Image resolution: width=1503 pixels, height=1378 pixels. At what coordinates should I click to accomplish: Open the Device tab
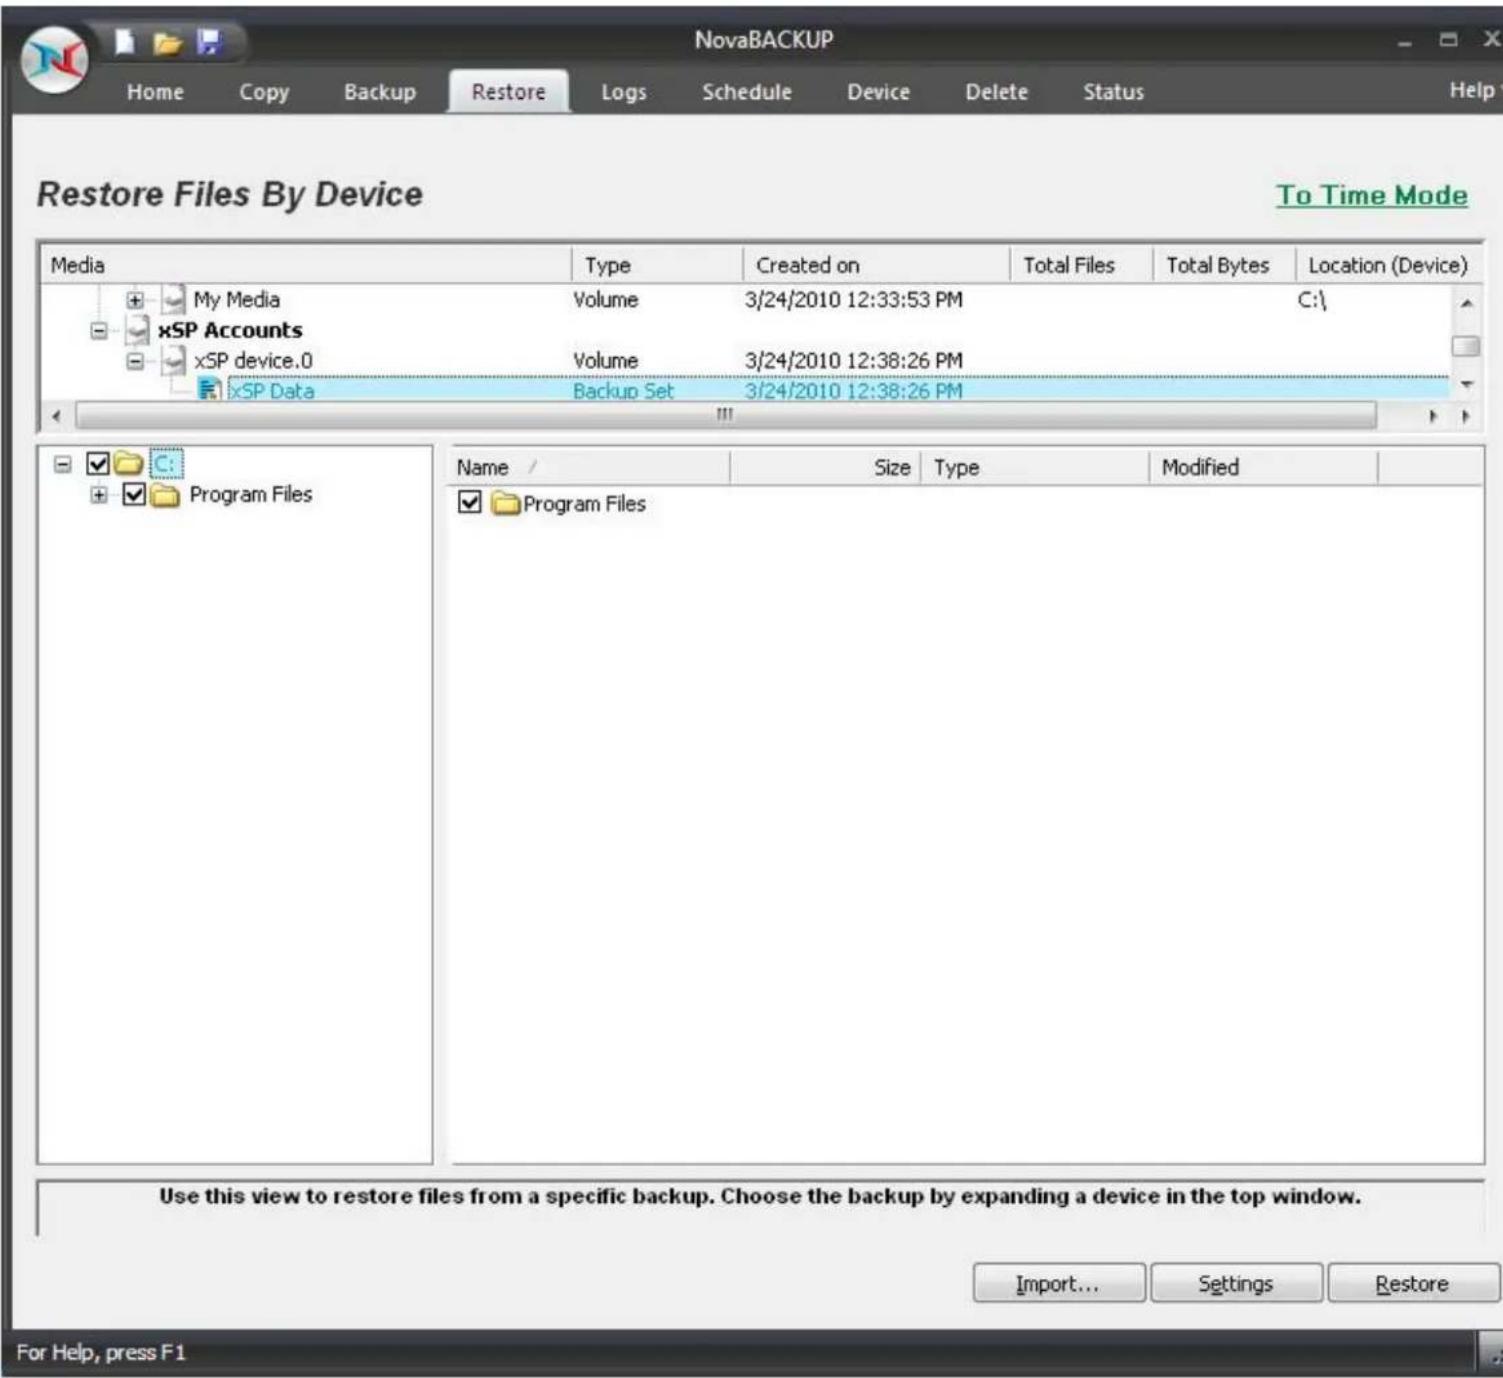pos(878,92)
